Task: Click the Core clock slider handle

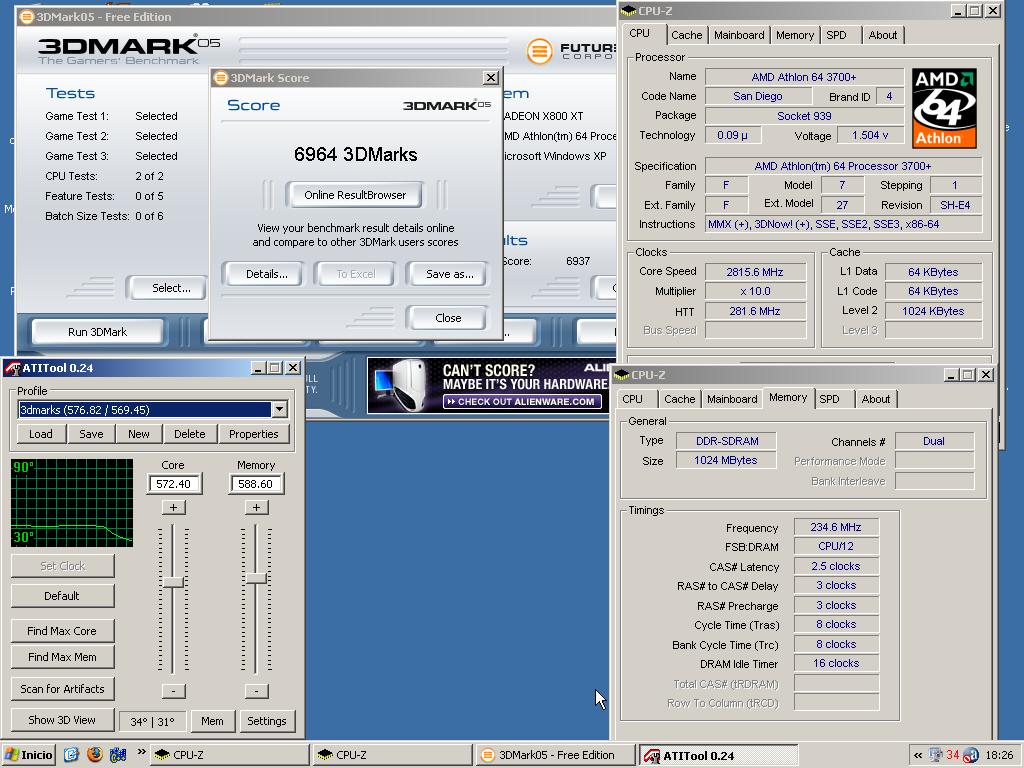Action: tap(173, 583)
